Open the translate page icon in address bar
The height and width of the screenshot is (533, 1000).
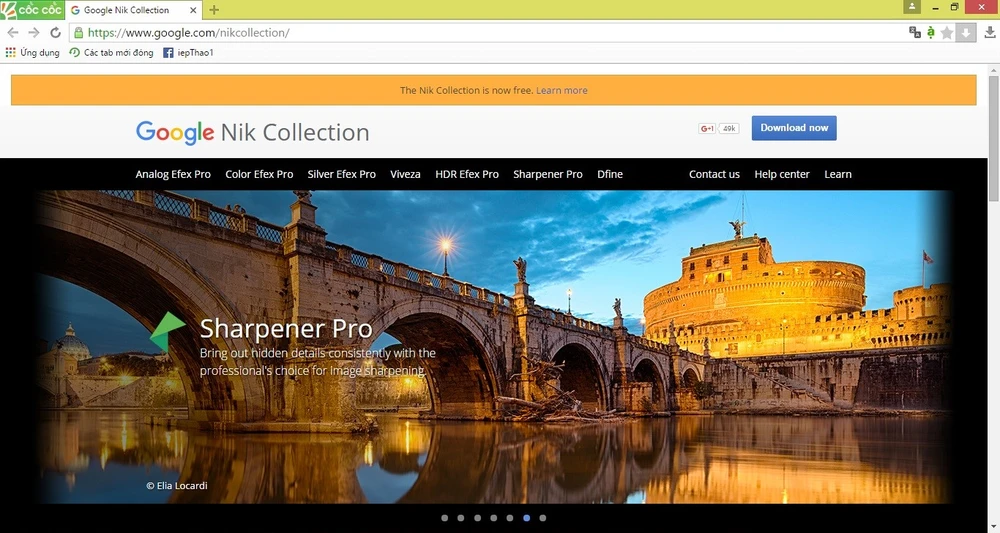click(x=914, y=33)
